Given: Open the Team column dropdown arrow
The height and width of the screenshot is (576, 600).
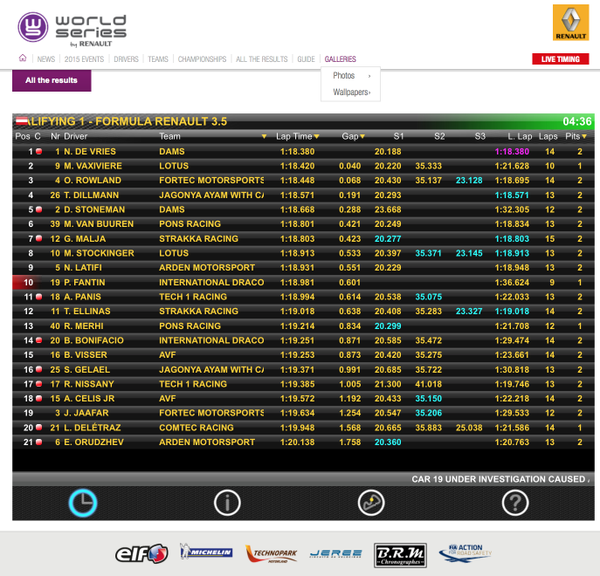Looking at the screenshot, I should click(264, 137).
